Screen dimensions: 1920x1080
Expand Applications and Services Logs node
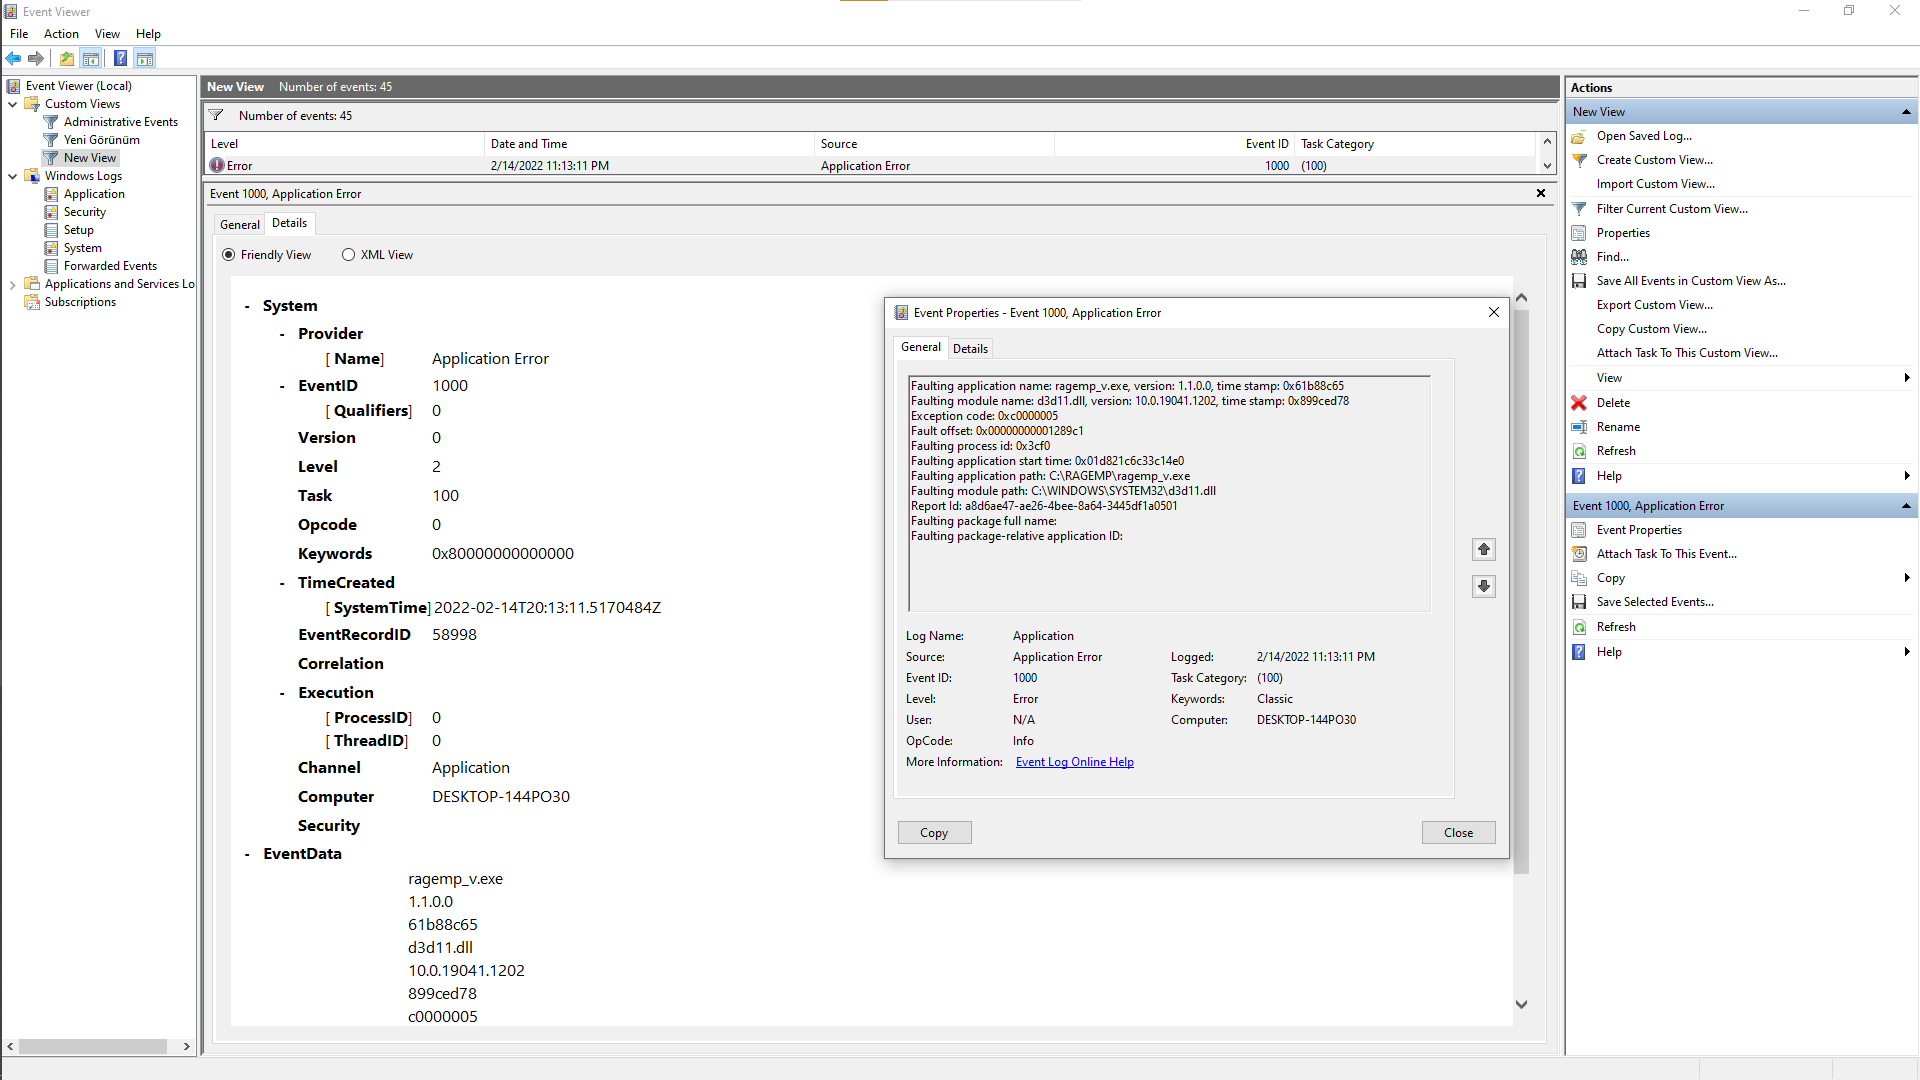12,284
